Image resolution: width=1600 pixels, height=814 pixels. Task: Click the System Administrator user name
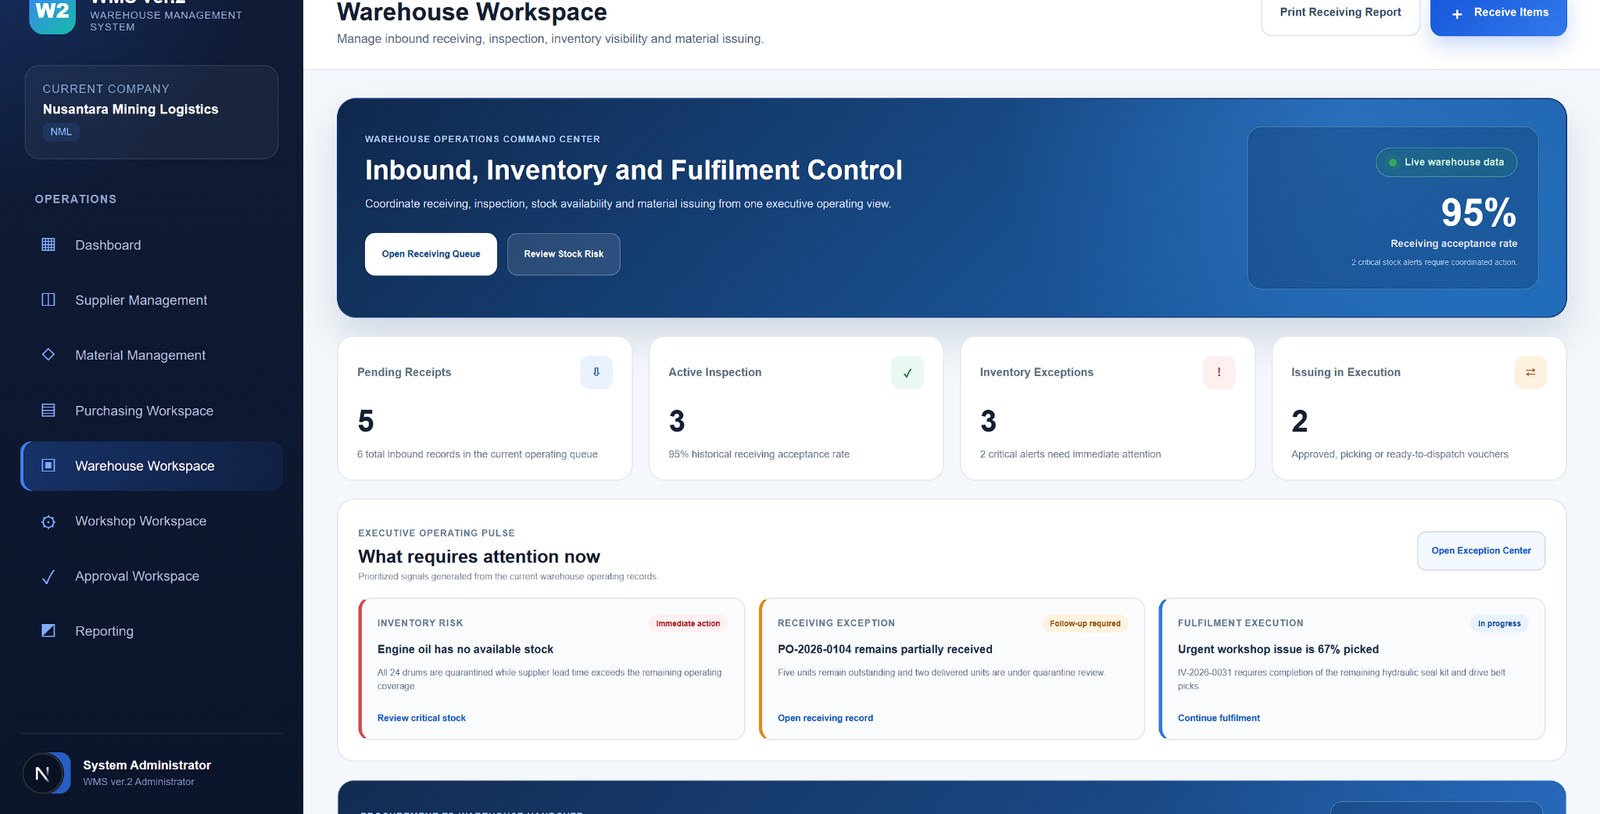tap(147, 765)
